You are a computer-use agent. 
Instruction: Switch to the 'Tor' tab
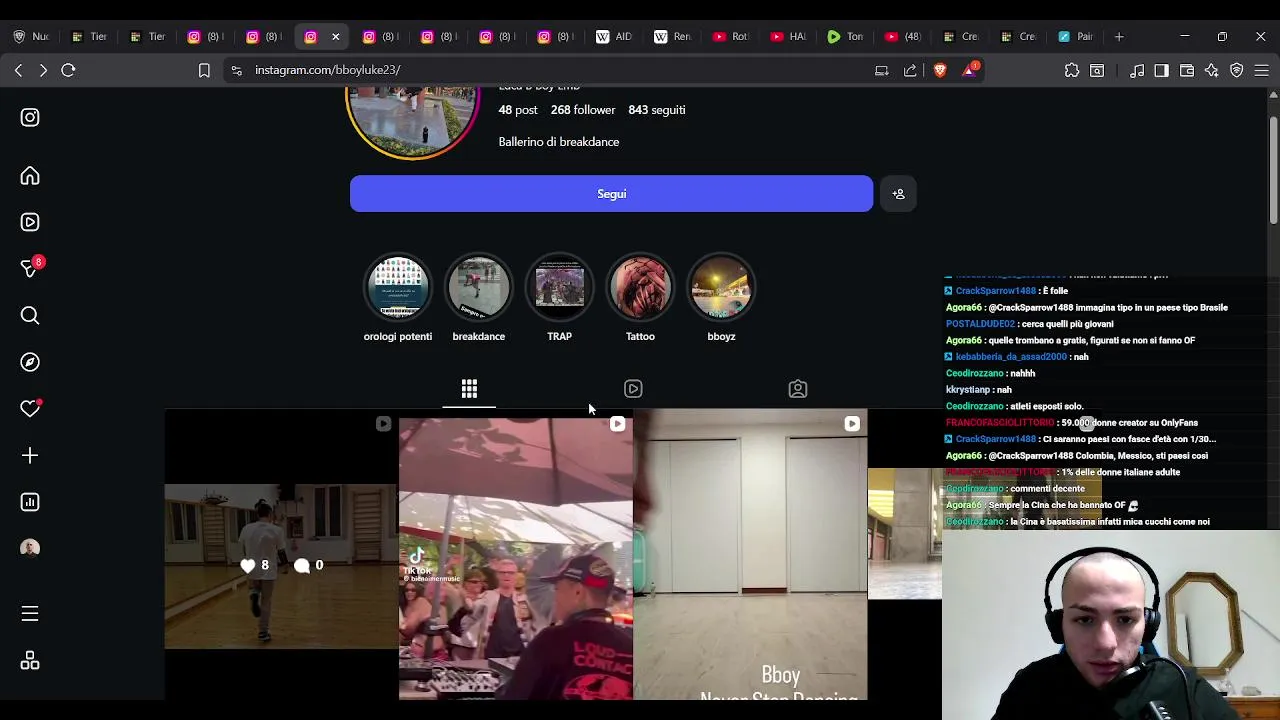846,37
